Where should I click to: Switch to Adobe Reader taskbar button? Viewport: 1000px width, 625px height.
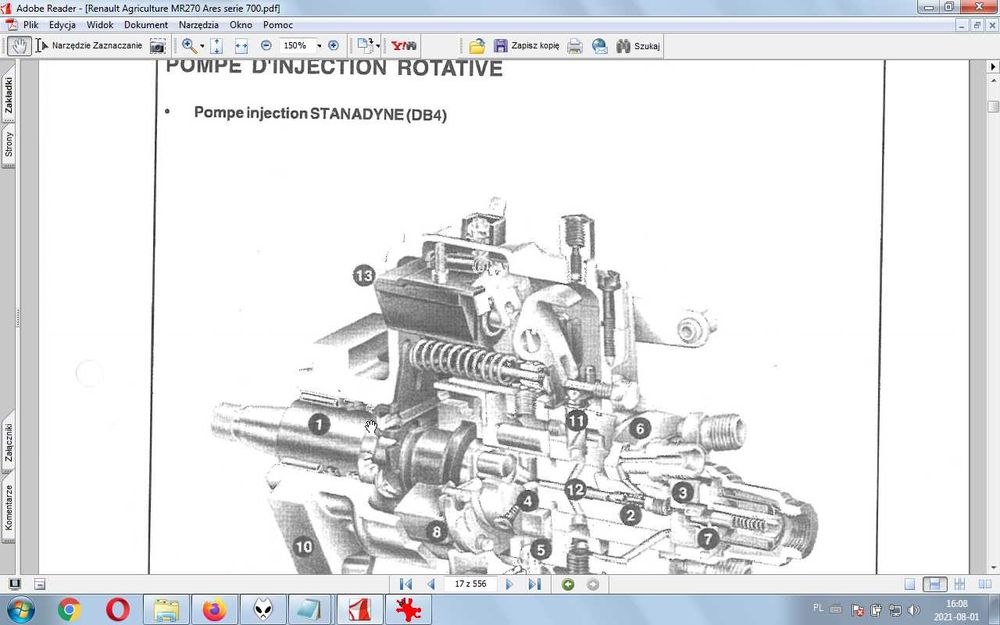coord(359,610)
